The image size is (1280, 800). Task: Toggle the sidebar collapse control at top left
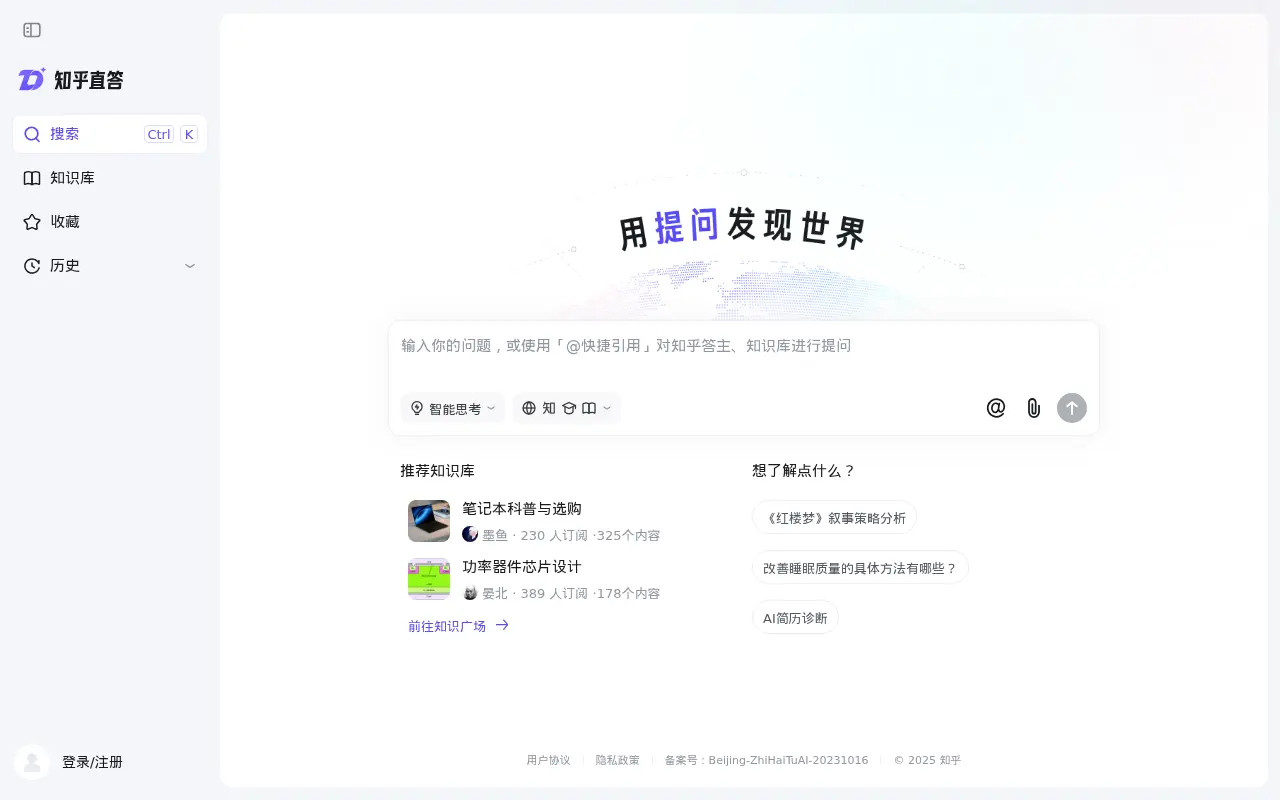pyautogui.click(x=31, y=30)
